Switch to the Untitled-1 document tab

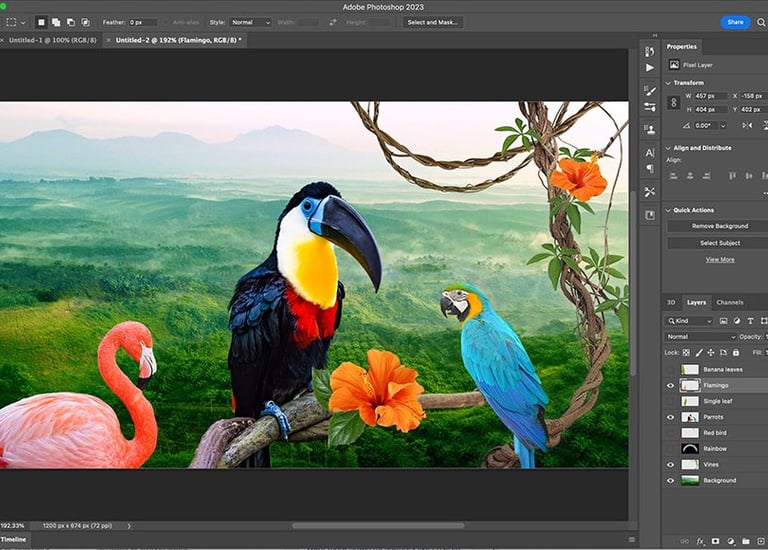point(52,40)
